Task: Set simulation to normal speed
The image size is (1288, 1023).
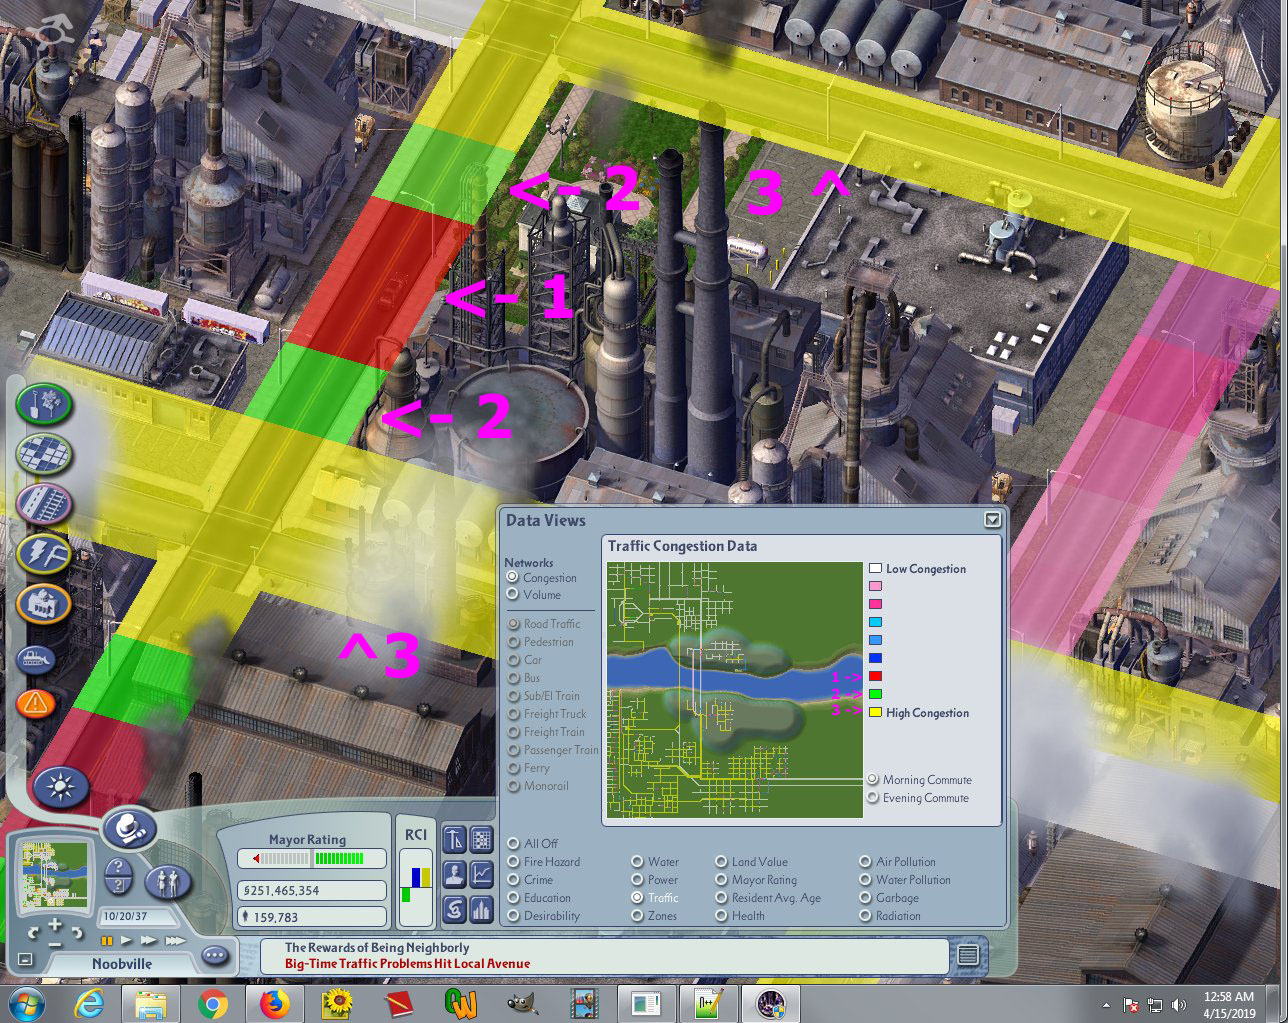Action: (126, 940)
